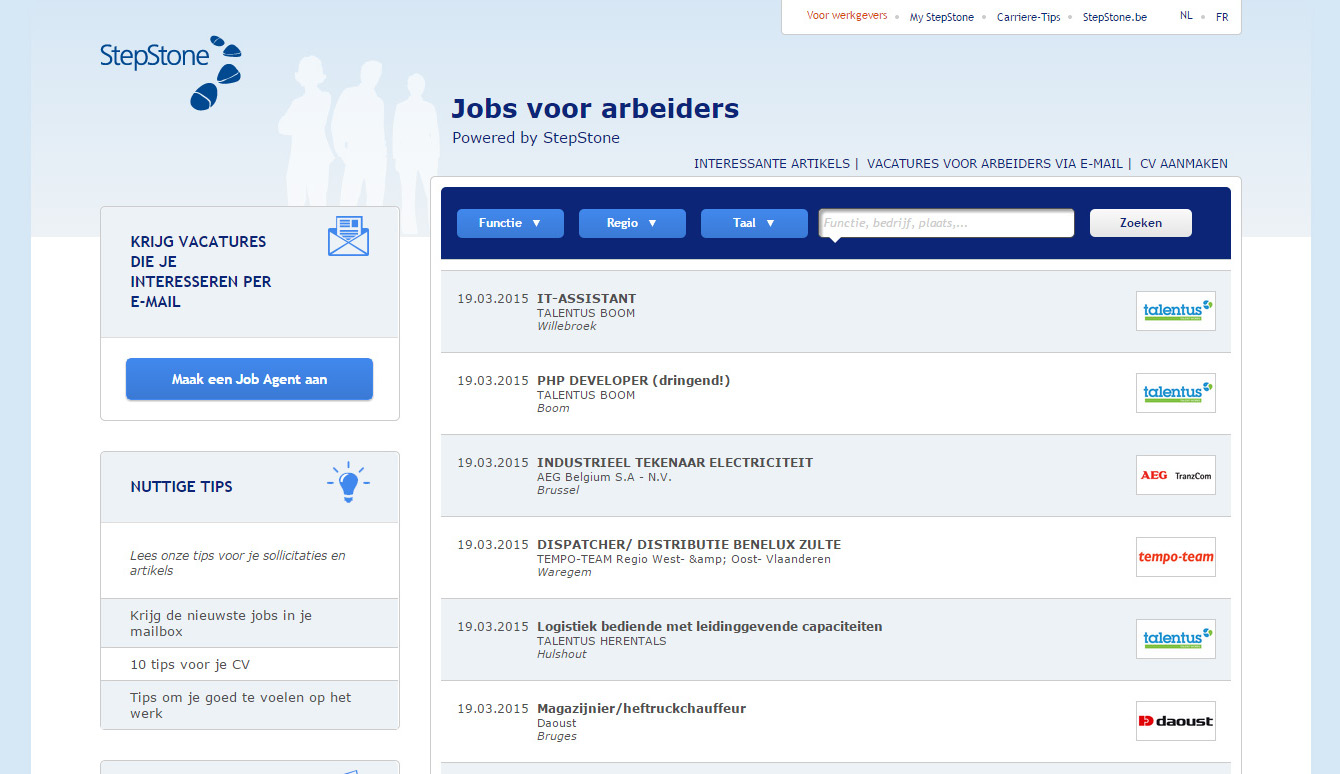The image size is (1340, 774).
Task: Click the Jobs voor arbeiders title
Action: coord(595,109)
